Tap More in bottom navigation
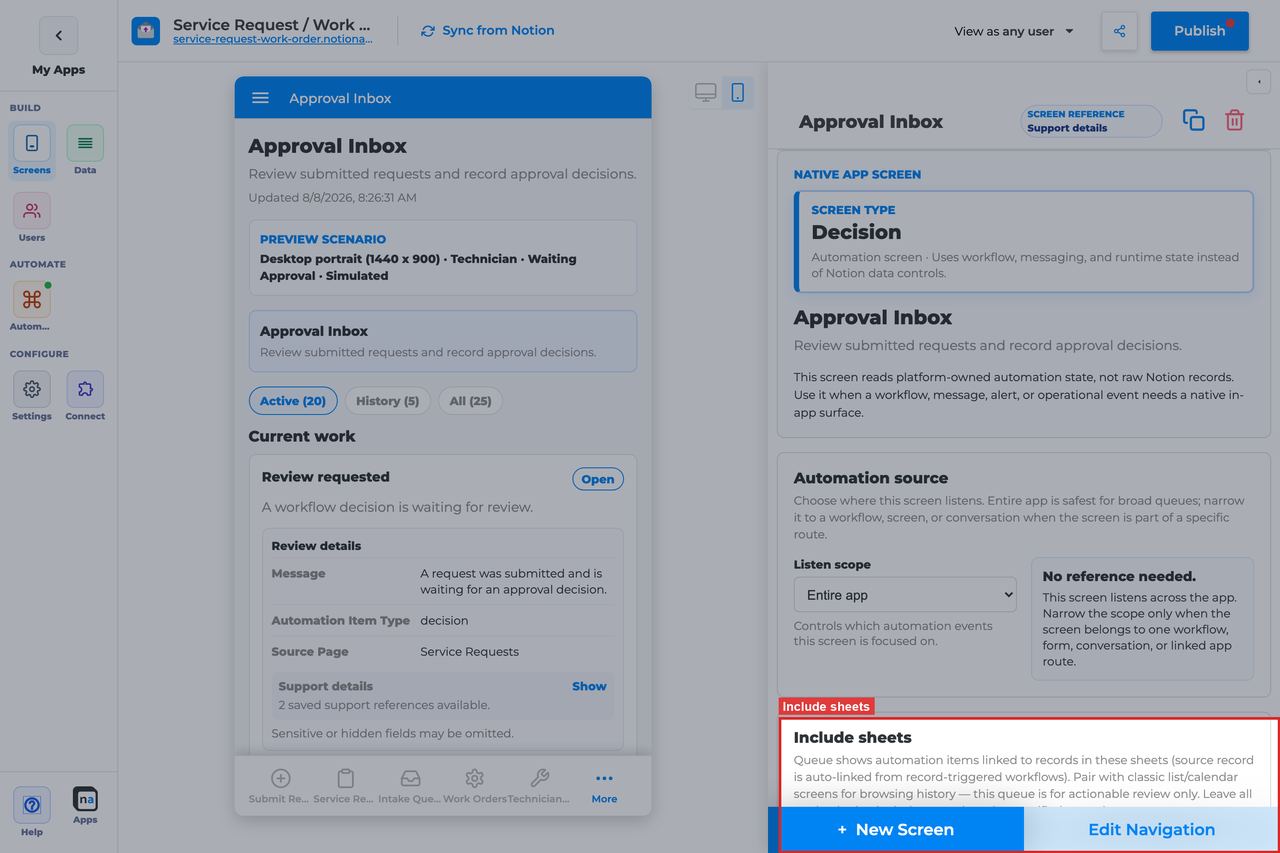 click(604, 786)
